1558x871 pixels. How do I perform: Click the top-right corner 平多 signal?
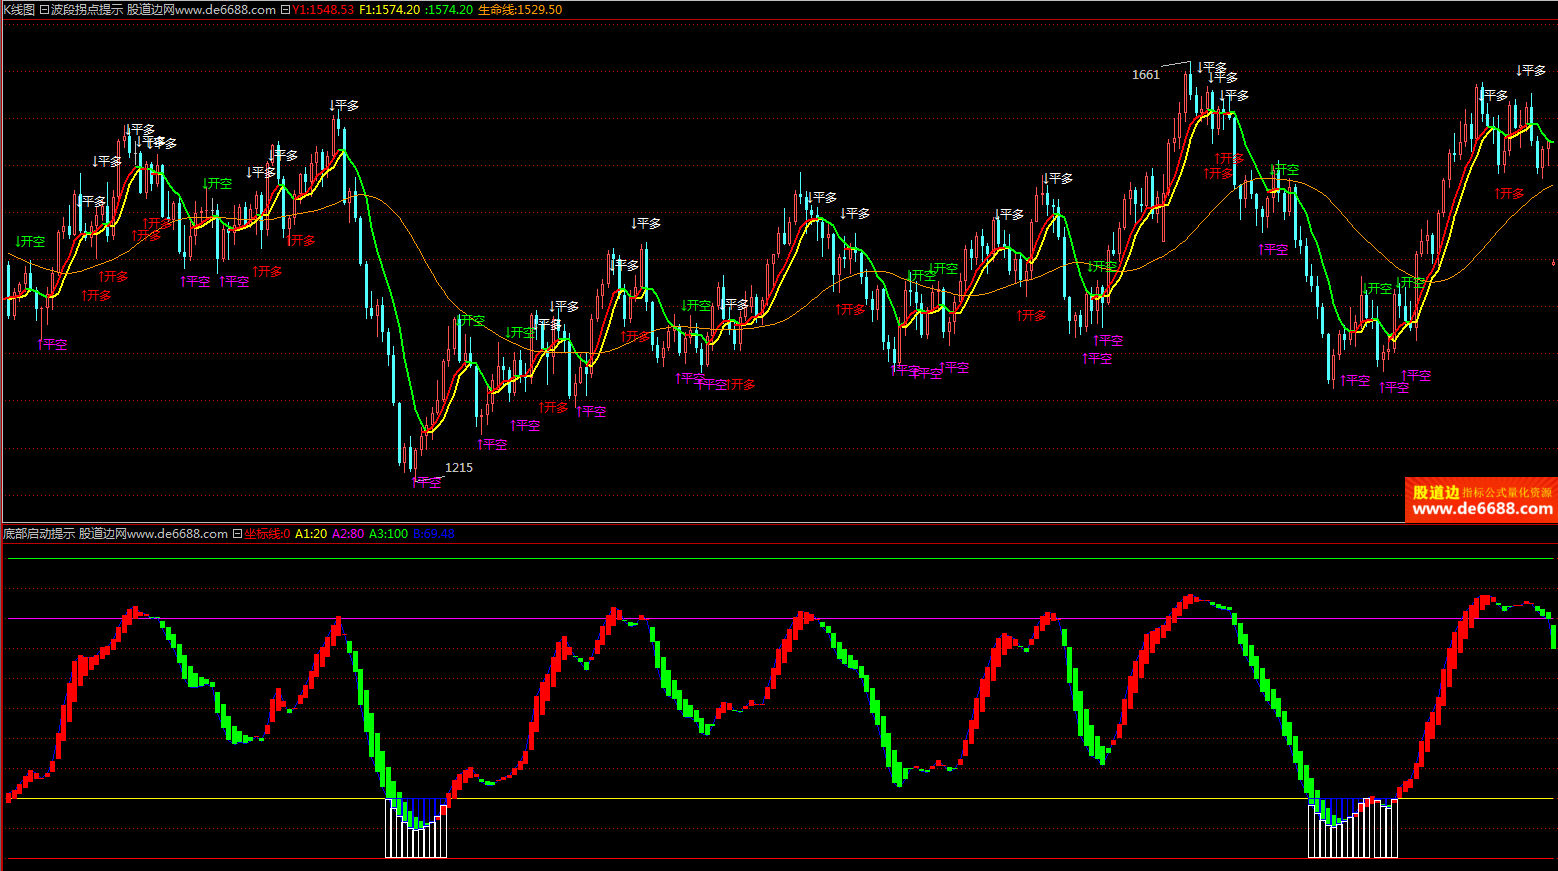tap(1530, 71)
